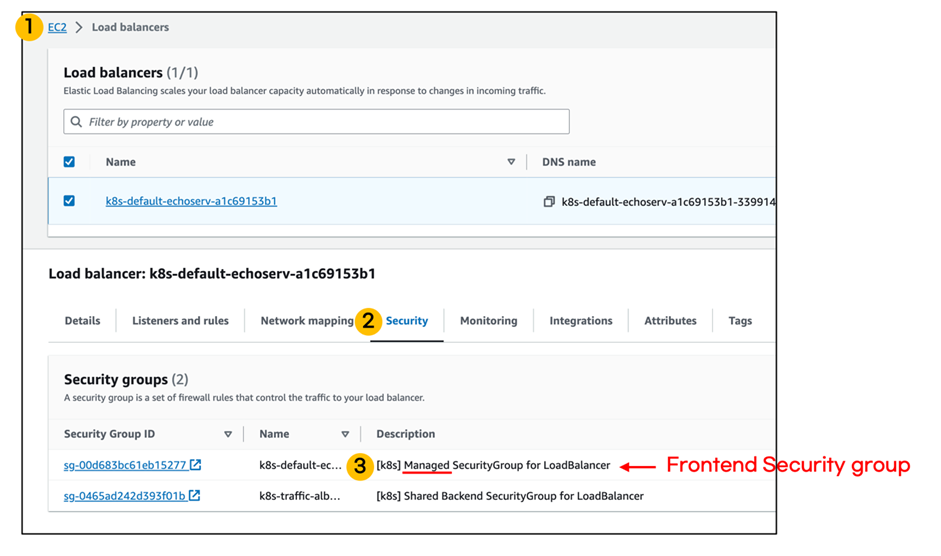Screen dimensions: 941x556
Task: Click the Security Group ID column header text
Action: [x=109, y=434]
